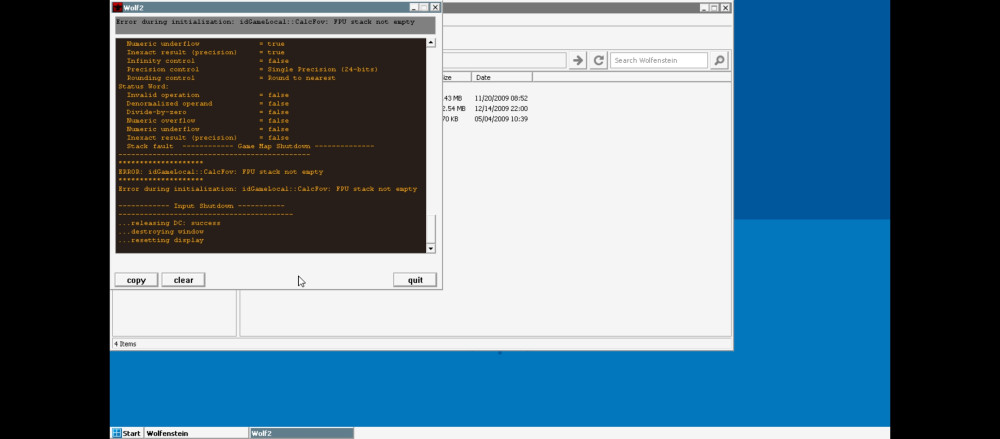Sort files by the Date column header
Viewport: 1000px width, 439px height.
tap(502, 77)
